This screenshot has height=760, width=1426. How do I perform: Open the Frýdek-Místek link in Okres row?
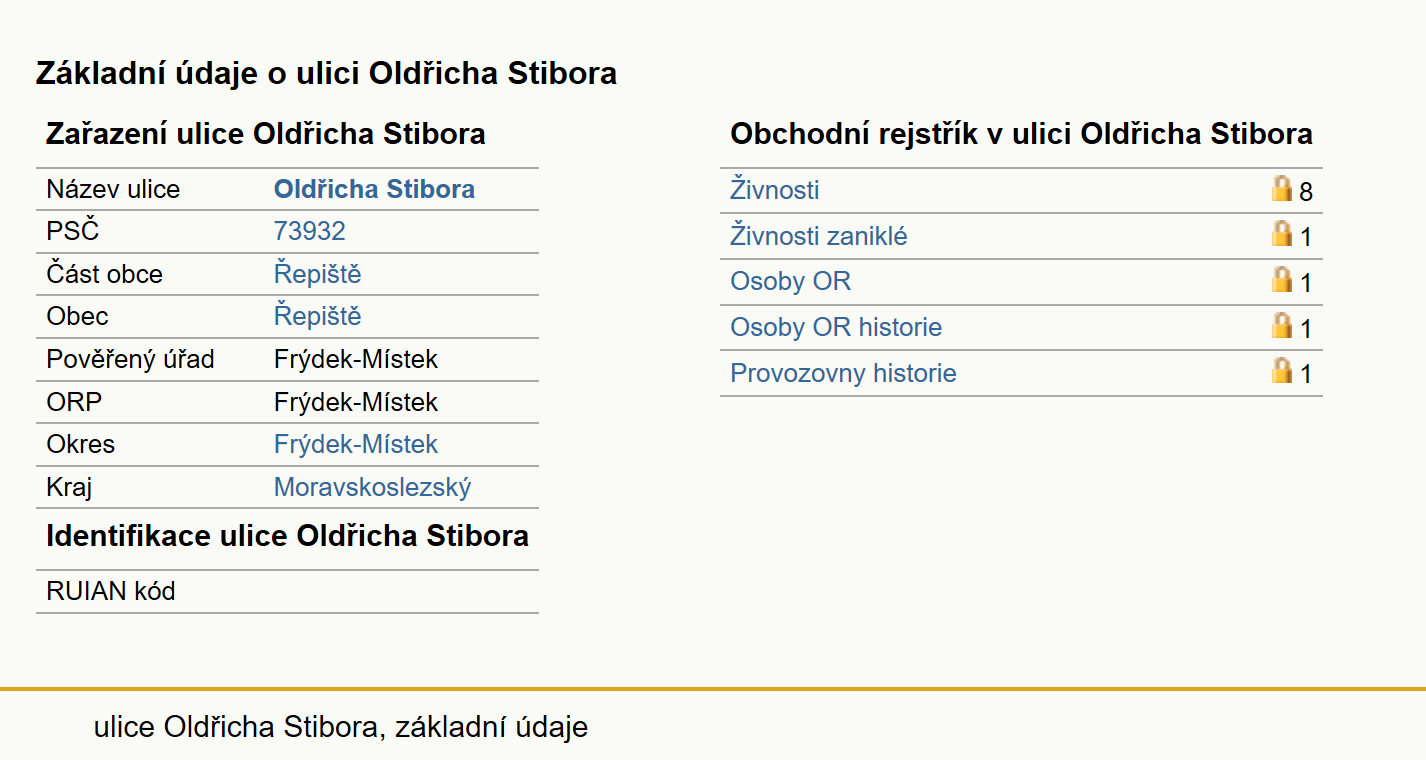click(x=356, y=444)
